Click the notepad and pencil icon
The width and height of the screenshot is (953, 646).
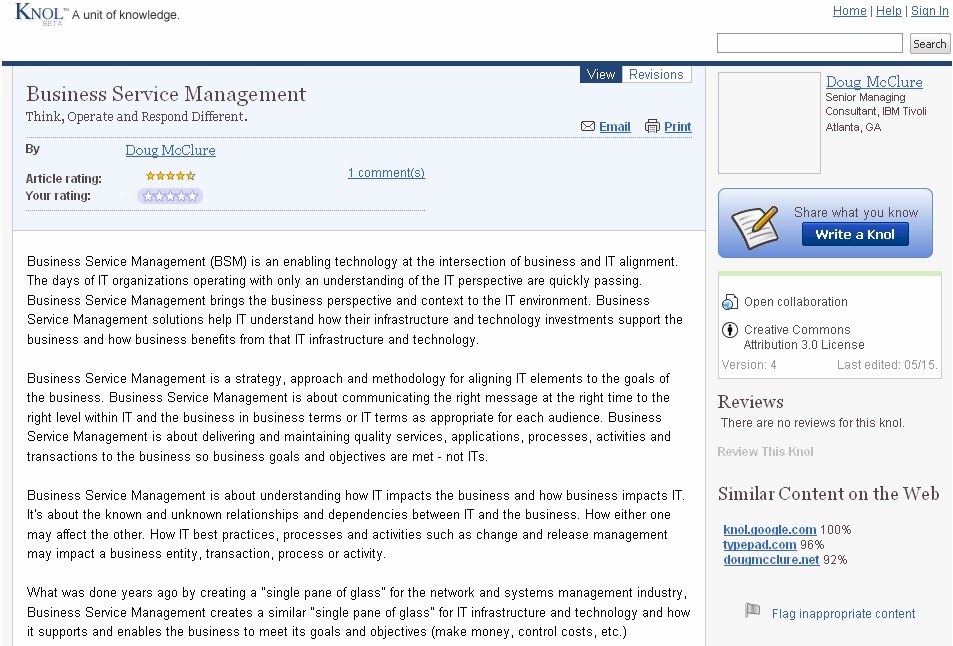pos(755,227)
